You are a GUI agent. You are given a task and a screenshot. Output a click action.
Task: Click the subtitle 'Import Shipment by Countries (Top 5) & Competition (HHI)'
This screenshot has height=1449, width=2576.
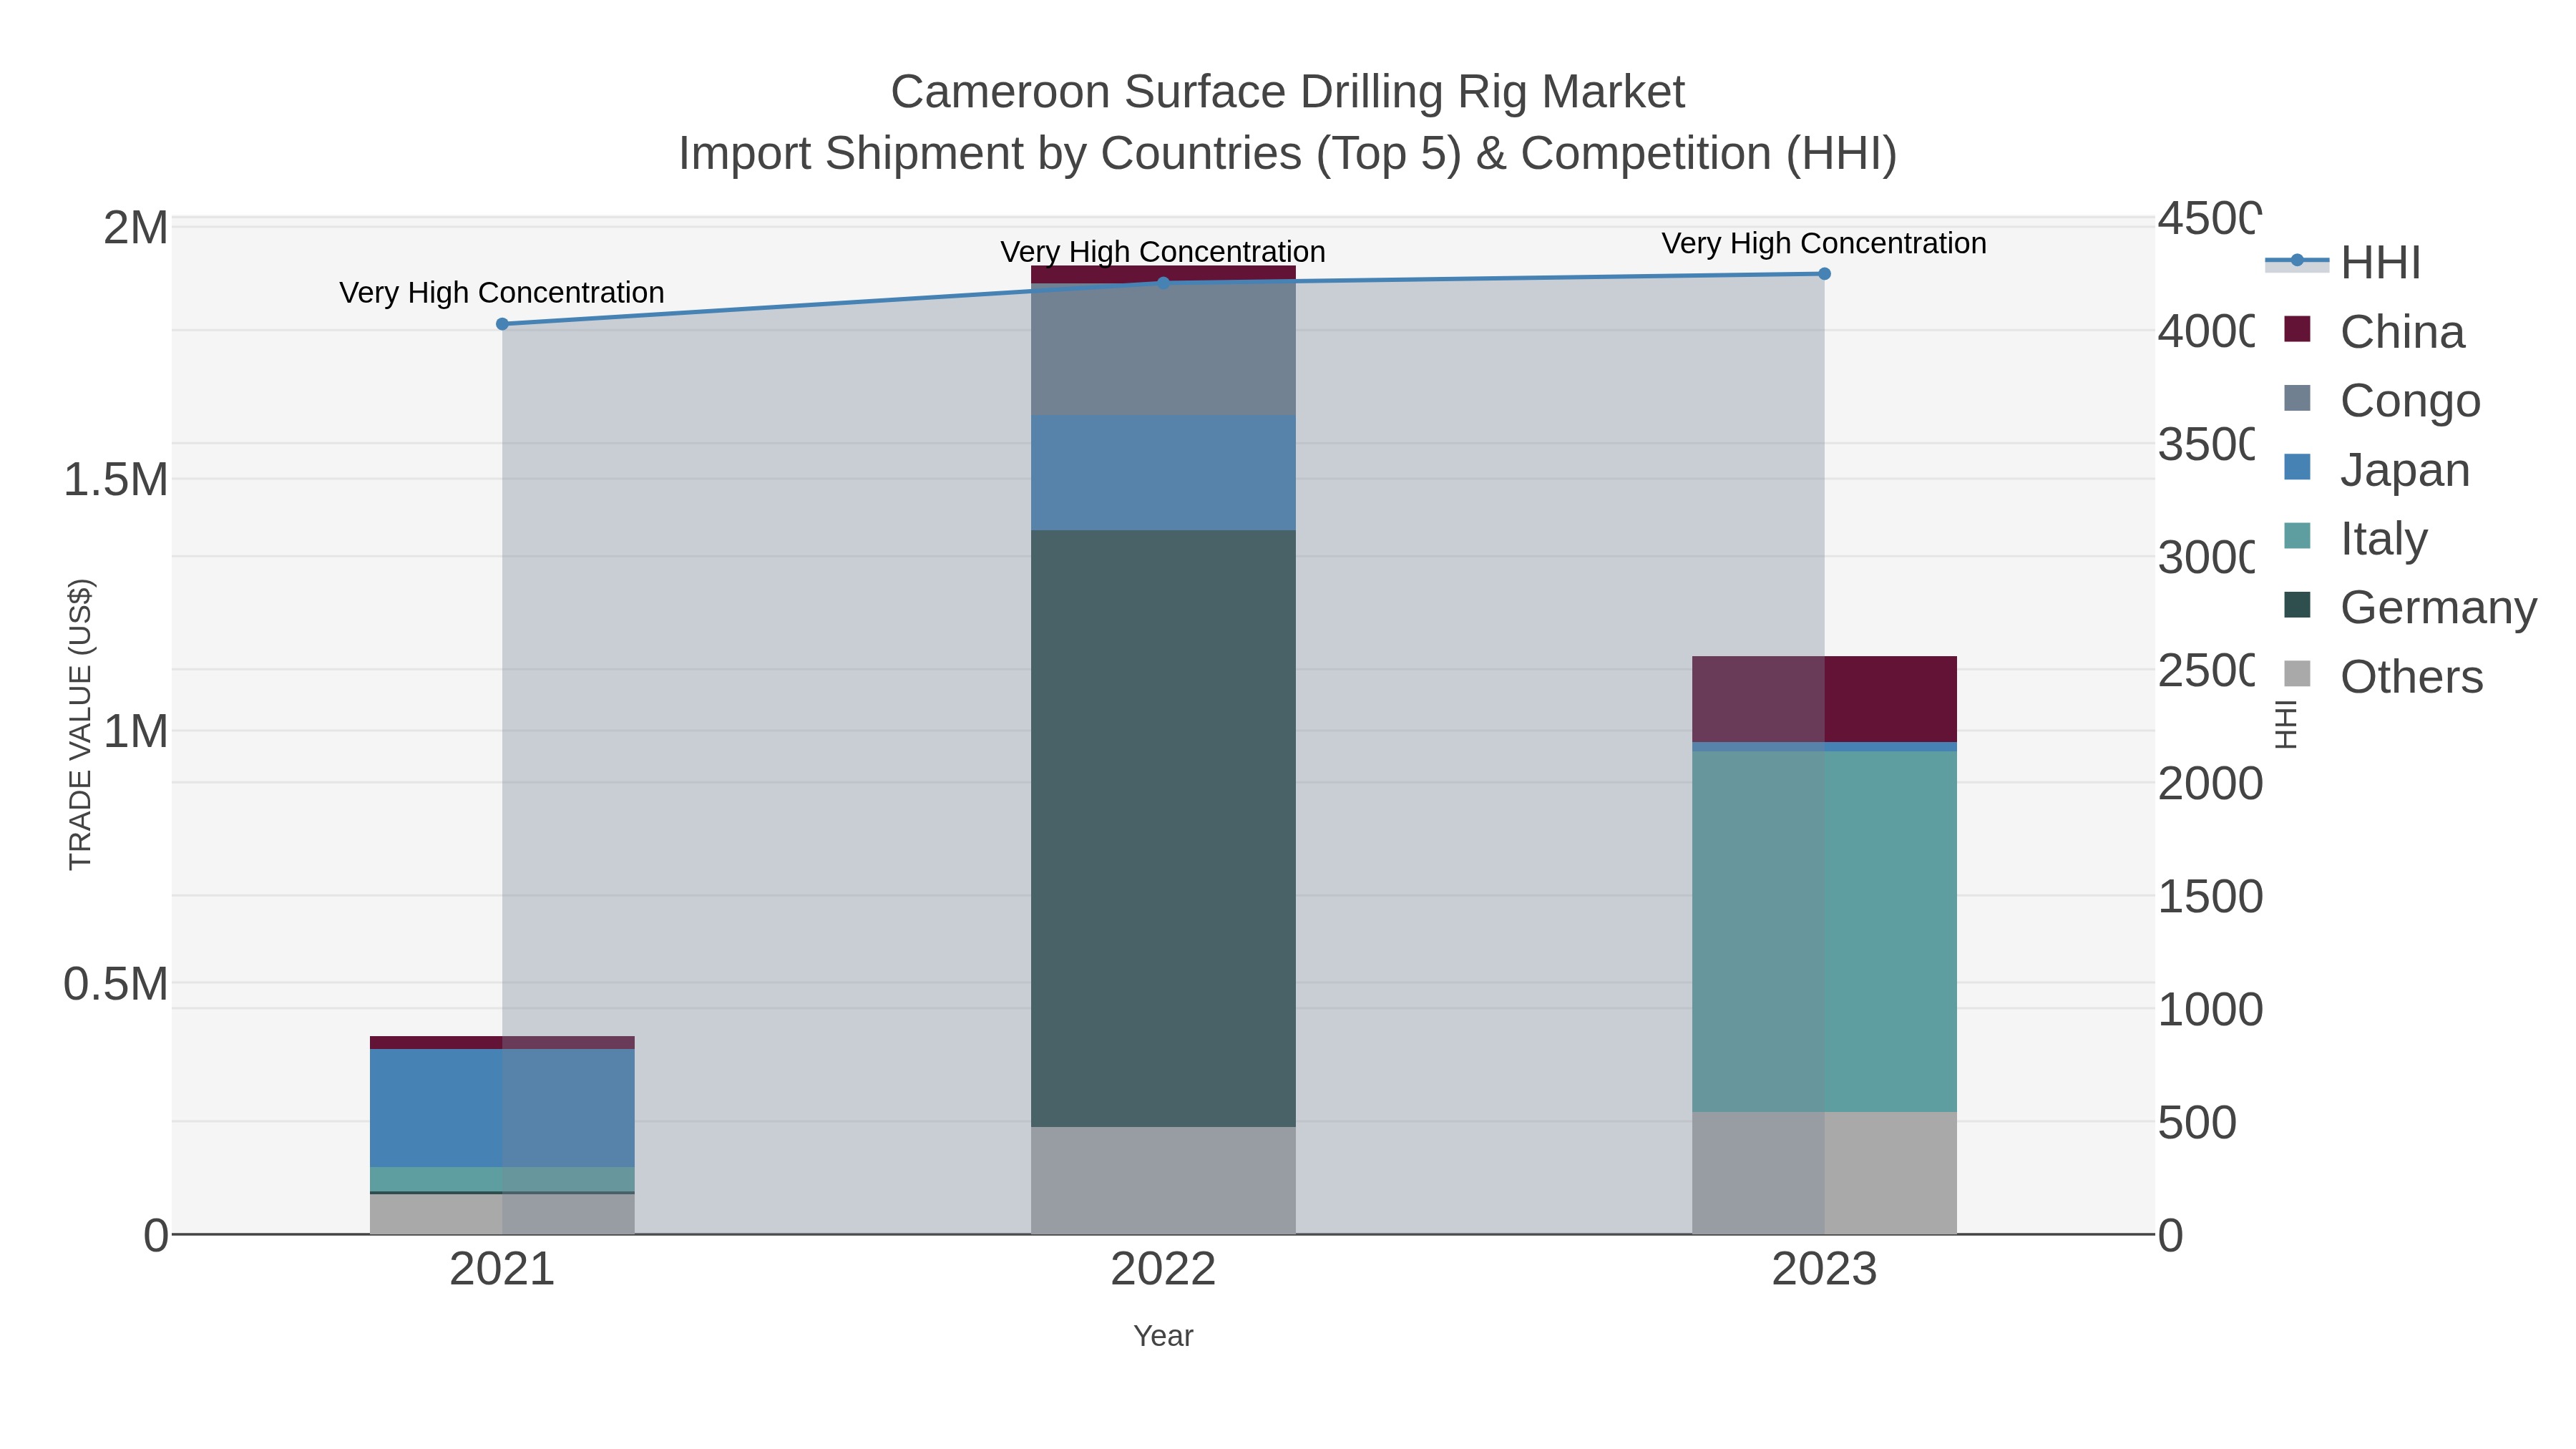pos(1288,154)
